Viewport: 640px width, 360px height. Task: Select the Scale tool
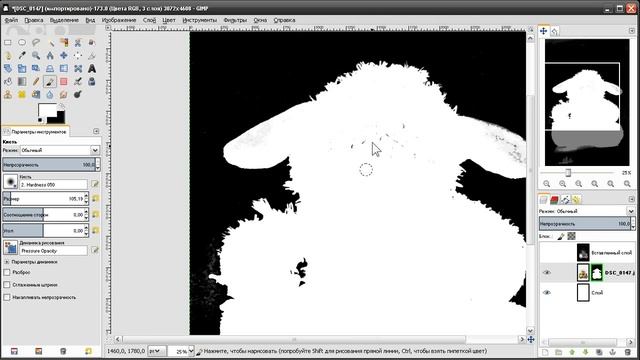(22, 69)
